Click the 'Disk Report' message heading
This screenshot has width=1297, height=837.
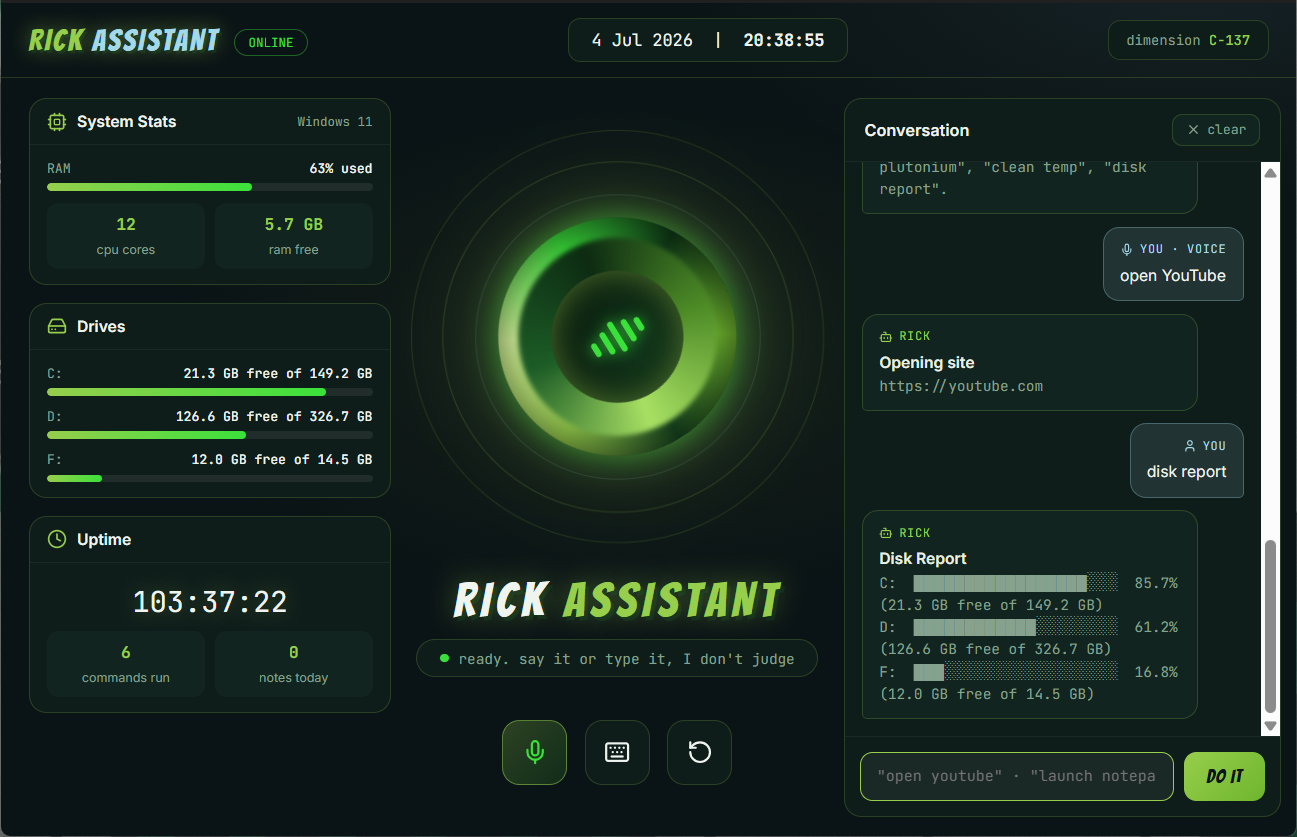(923, 558)
